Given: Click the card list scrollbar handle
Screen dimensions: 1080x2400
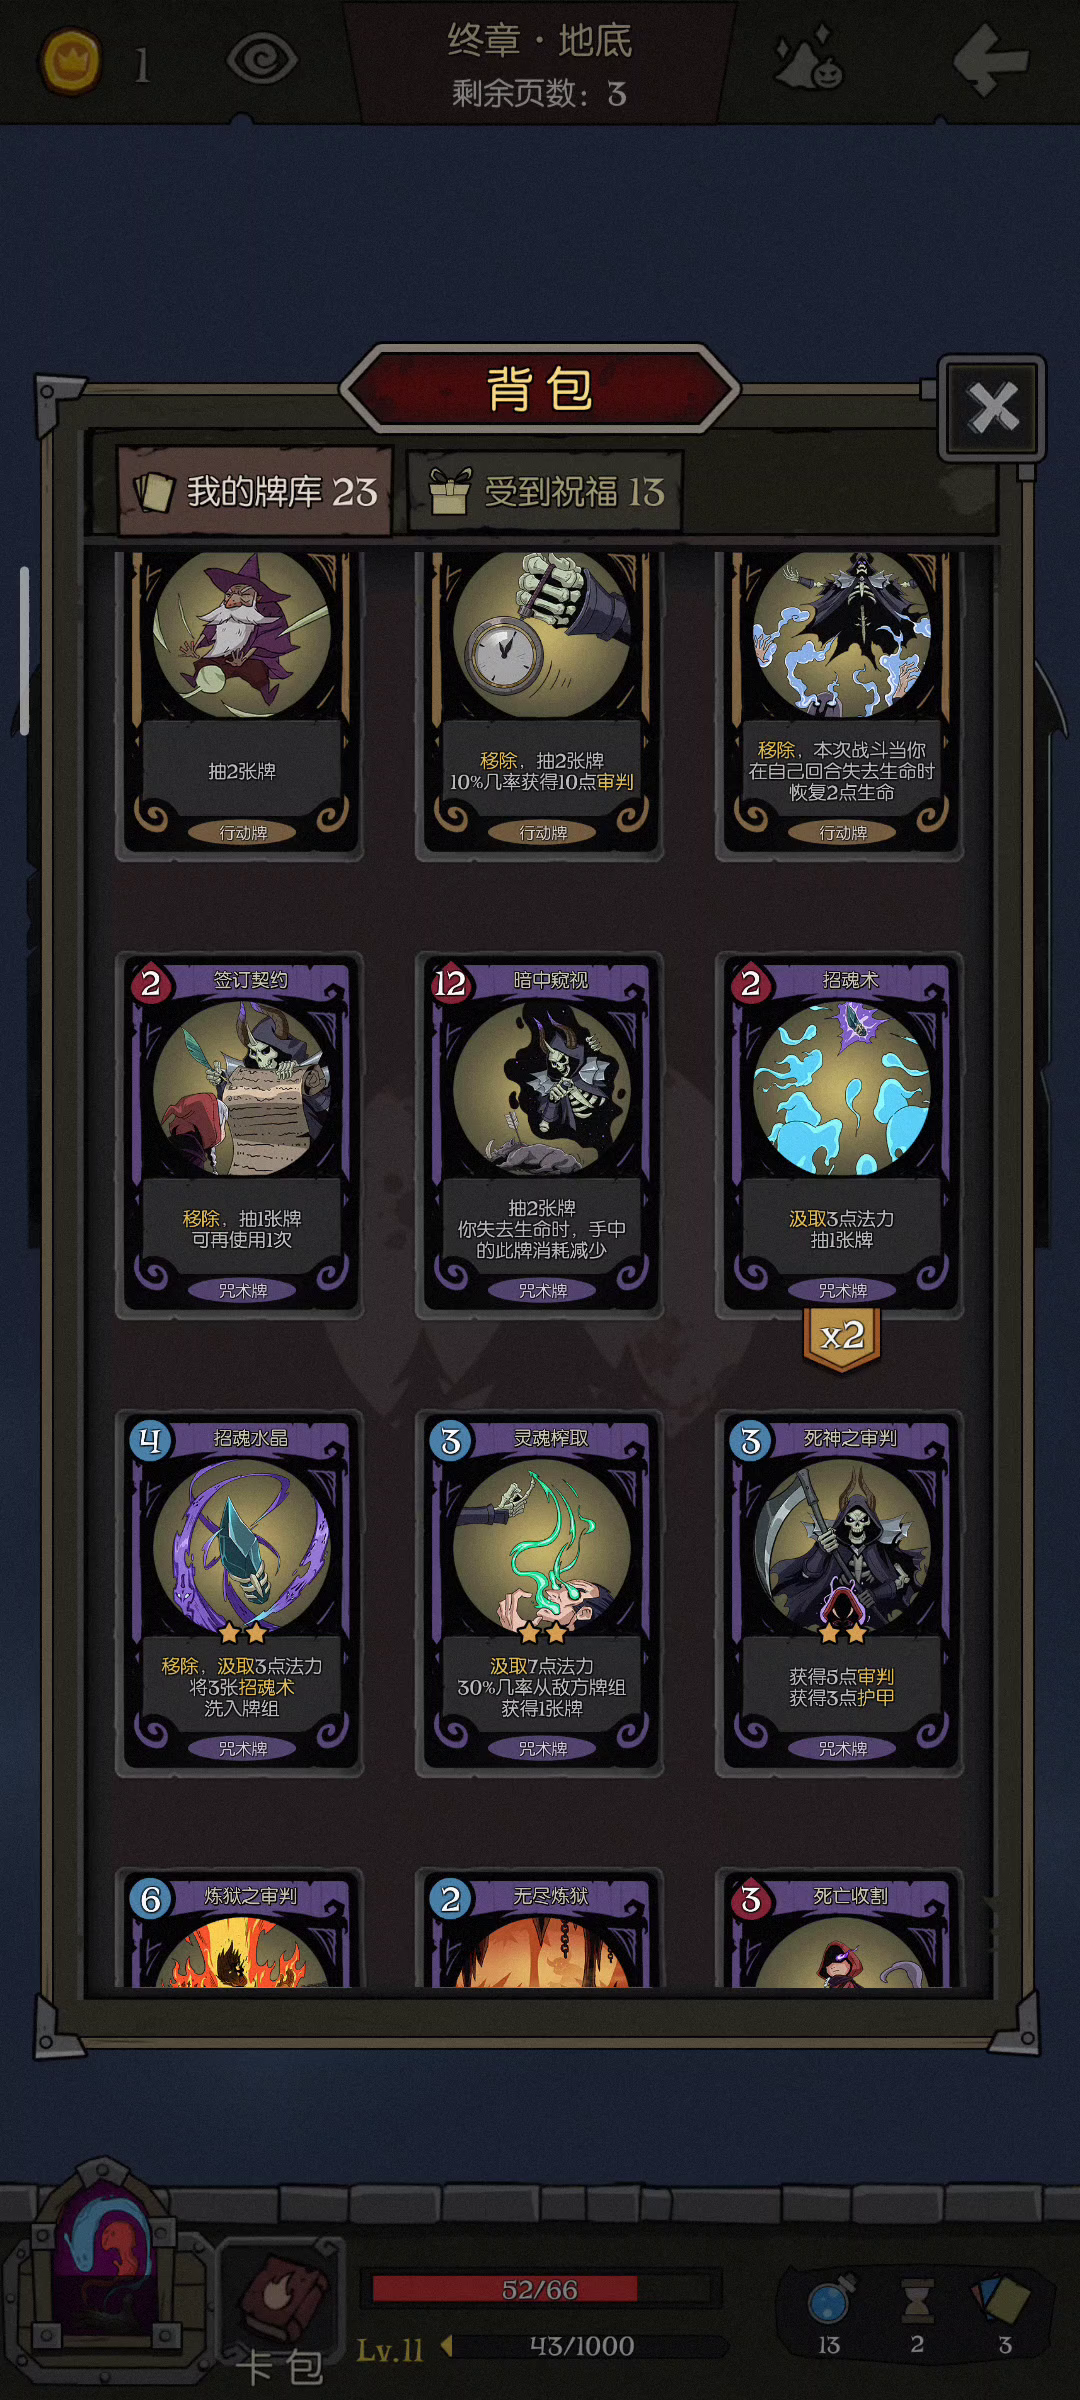Looking at the screenshot, I should (x=24, y=651).
